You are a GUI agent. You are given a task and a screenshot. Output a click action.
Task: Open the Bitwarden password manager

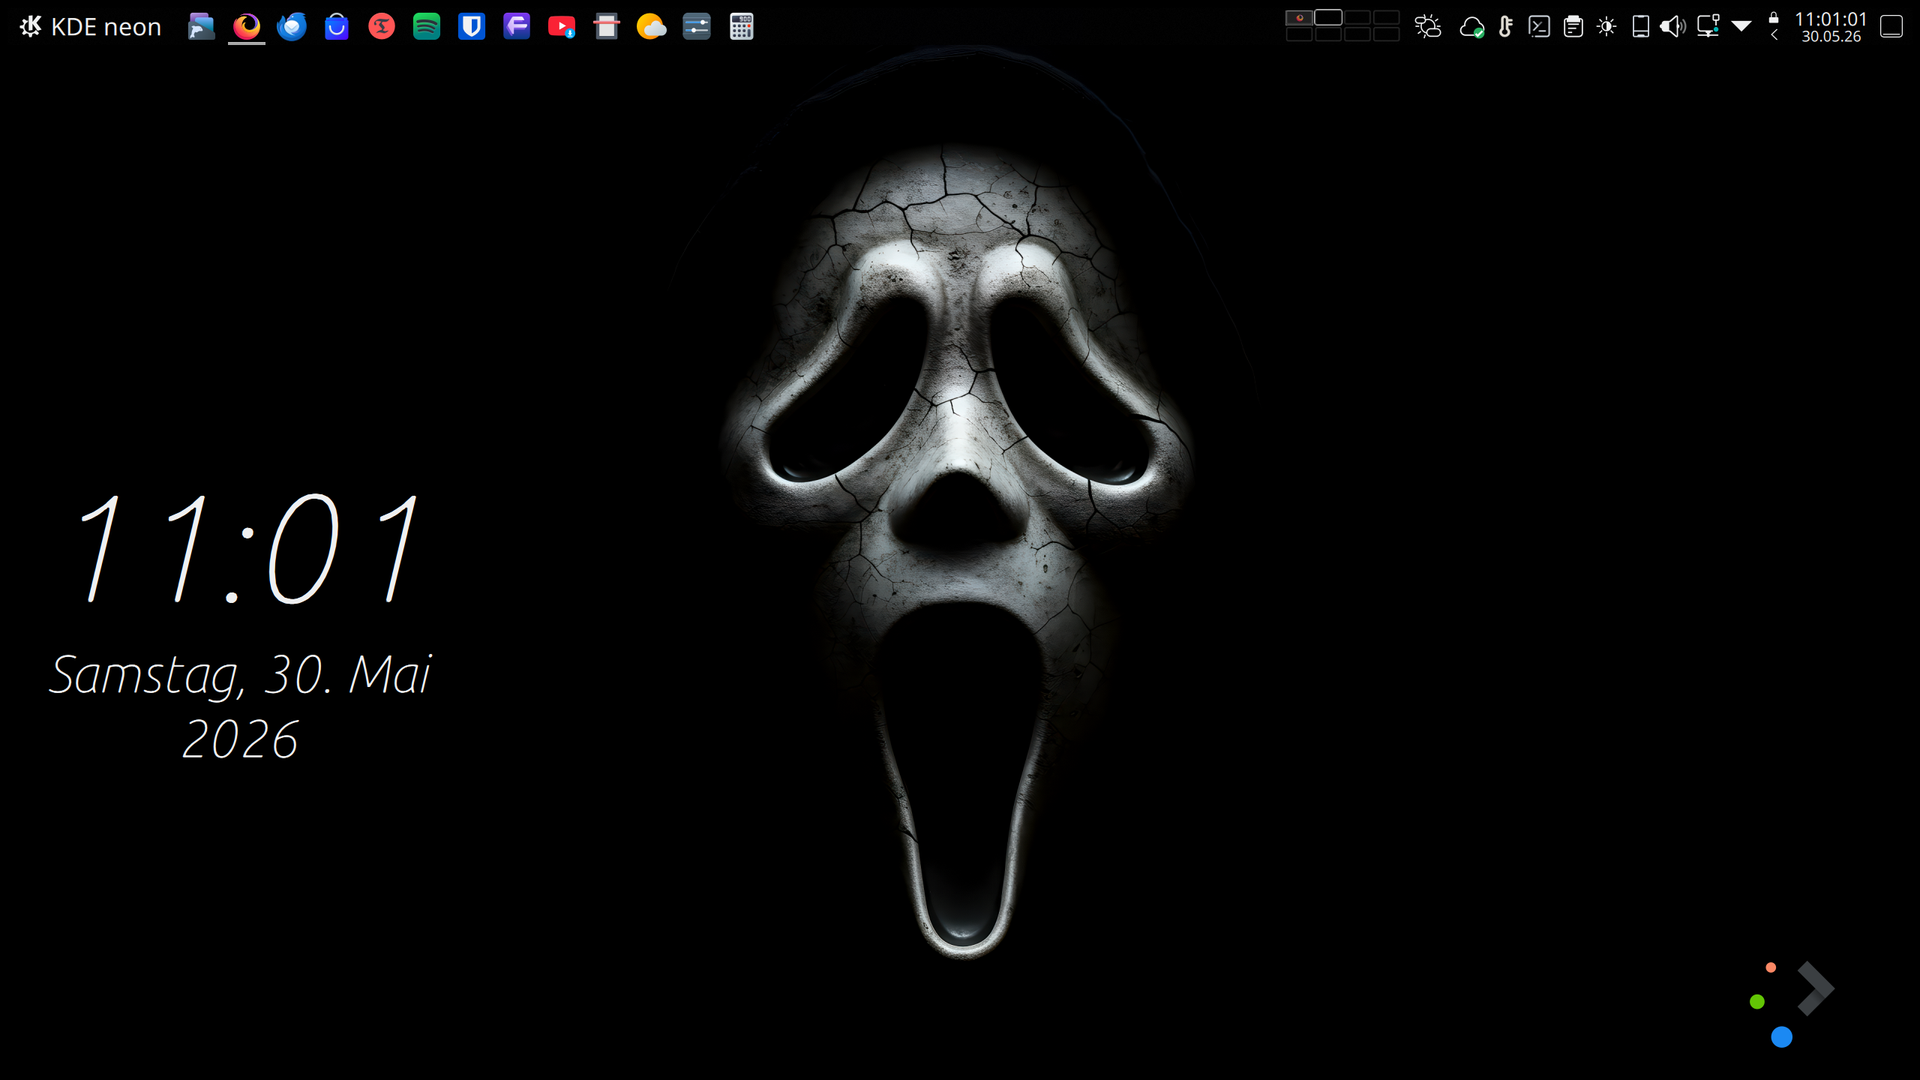click(x=472, y=27)
